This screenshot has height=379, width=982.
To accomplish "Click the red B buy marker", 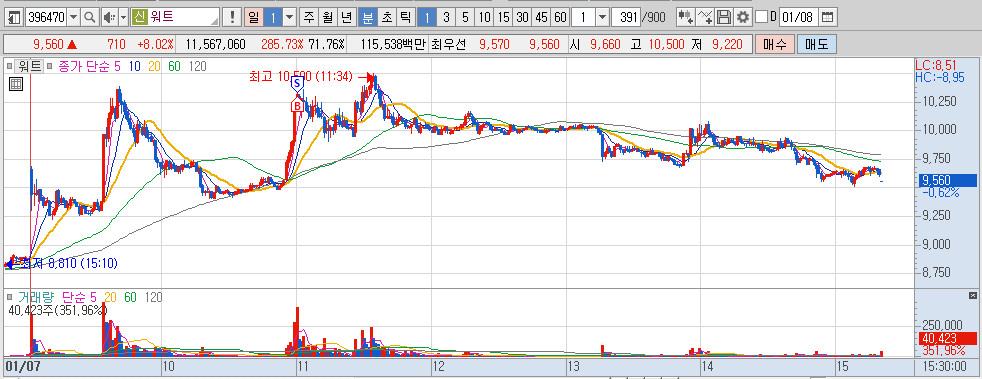I will [297, 106].
